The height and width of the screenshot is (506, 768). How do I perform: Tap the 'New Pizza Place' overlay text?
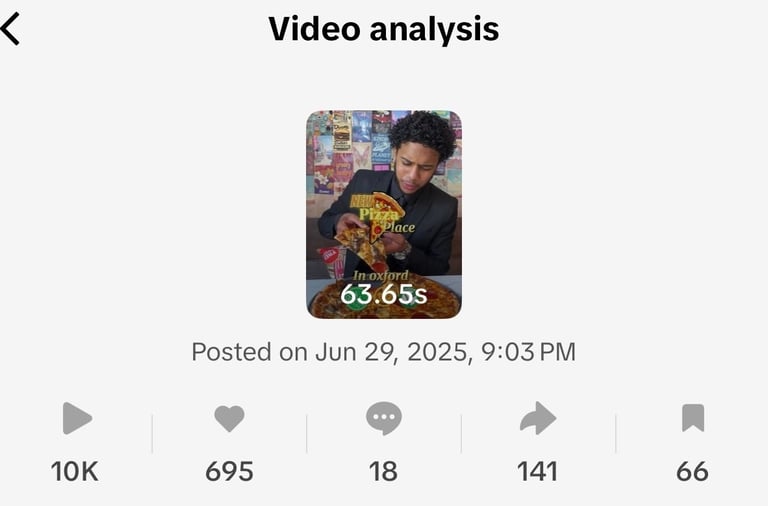point(382,215)
